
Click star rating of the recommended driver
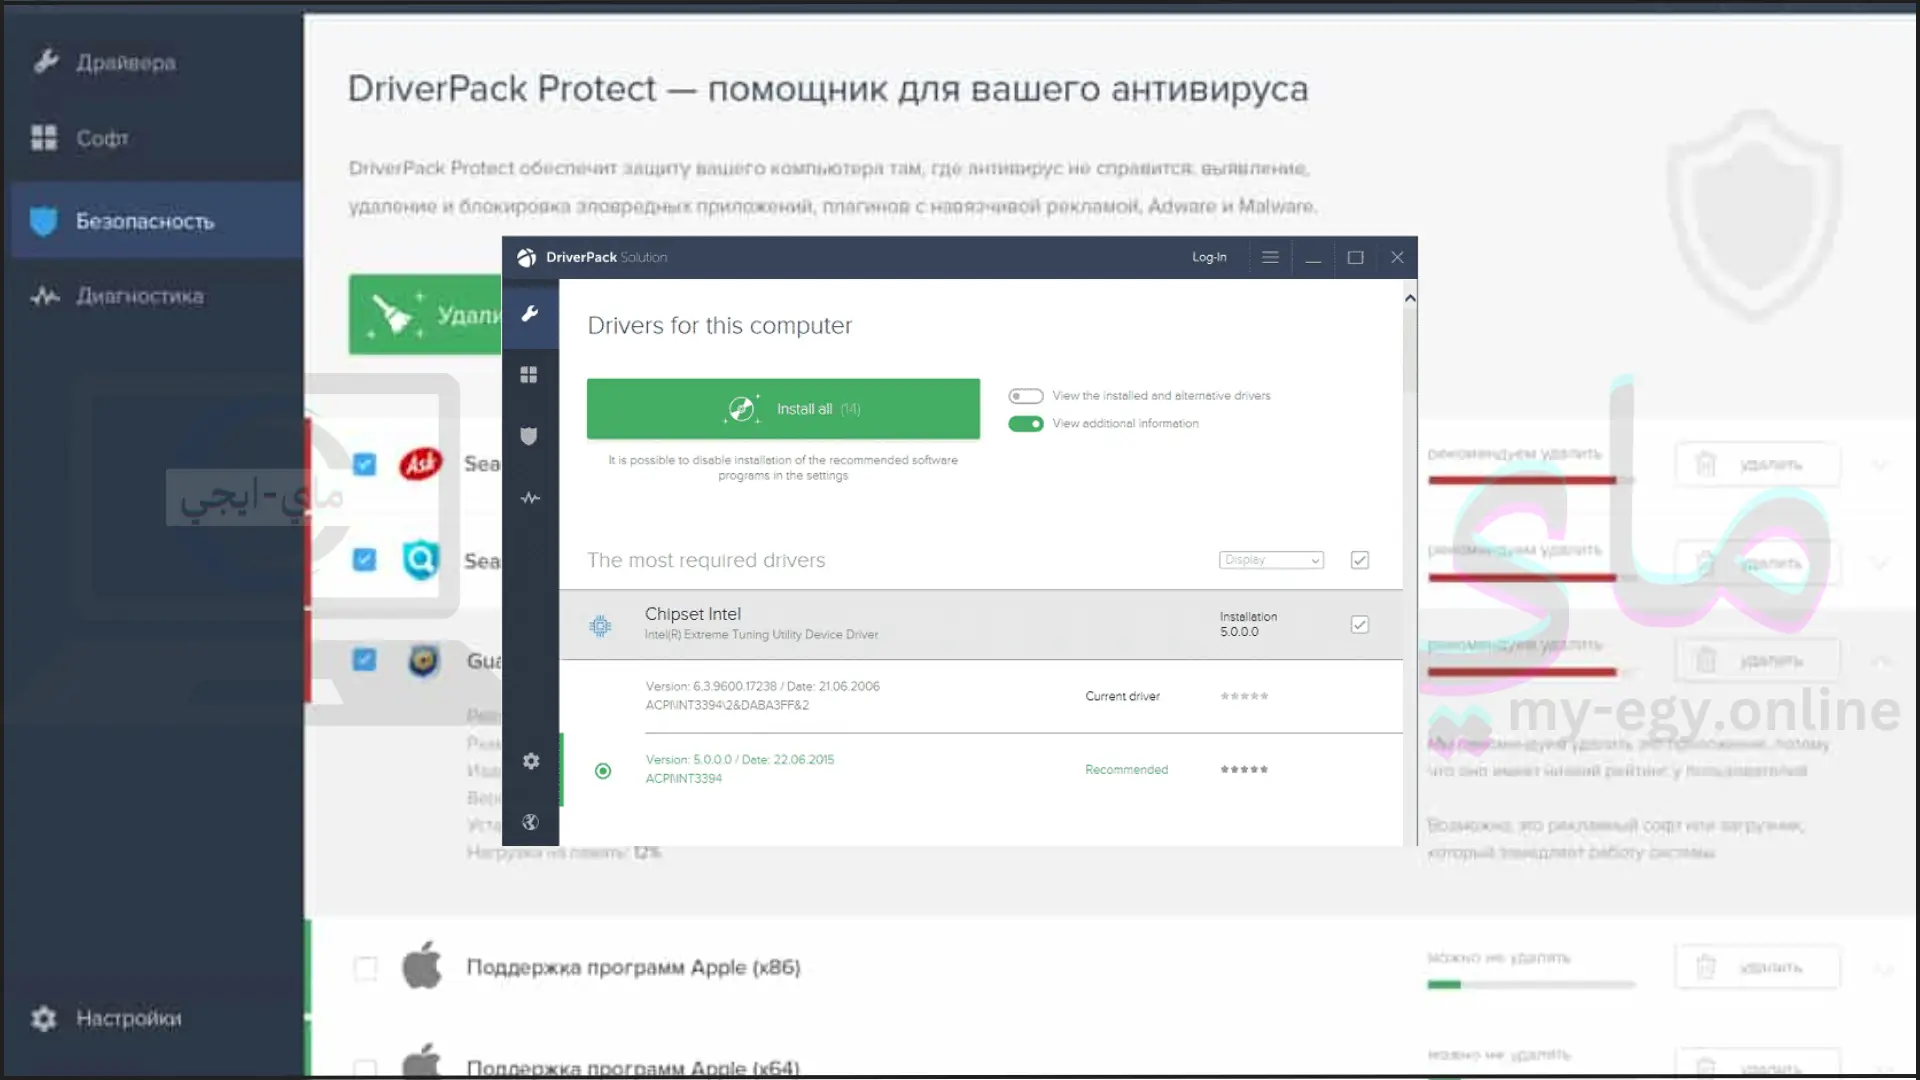(x=1244, y=770)
